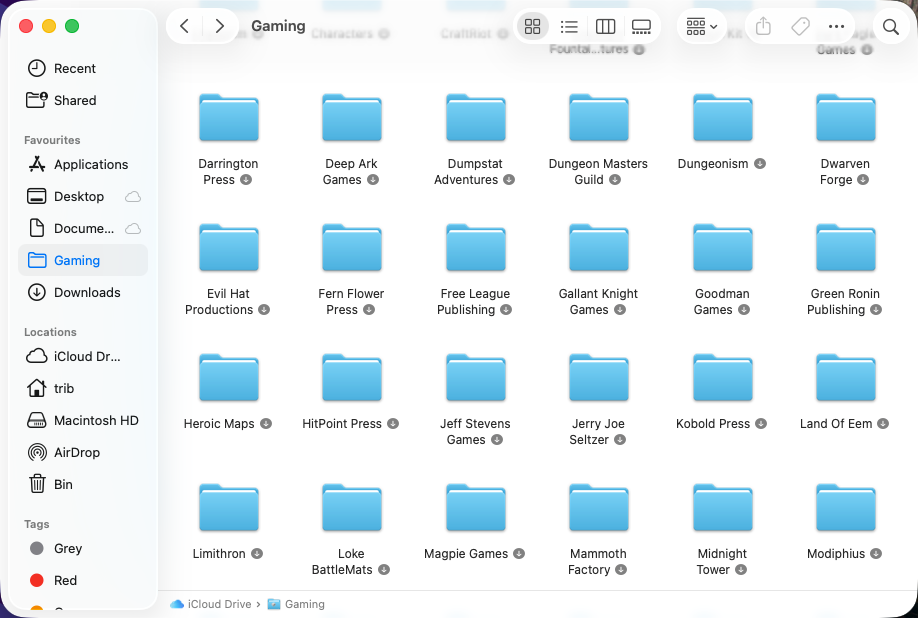Image resolution: width=918 pixels, height=618 pixels.
Task: Select the Dungeon Masters Guild folder
Action: (x=598, y=118)
